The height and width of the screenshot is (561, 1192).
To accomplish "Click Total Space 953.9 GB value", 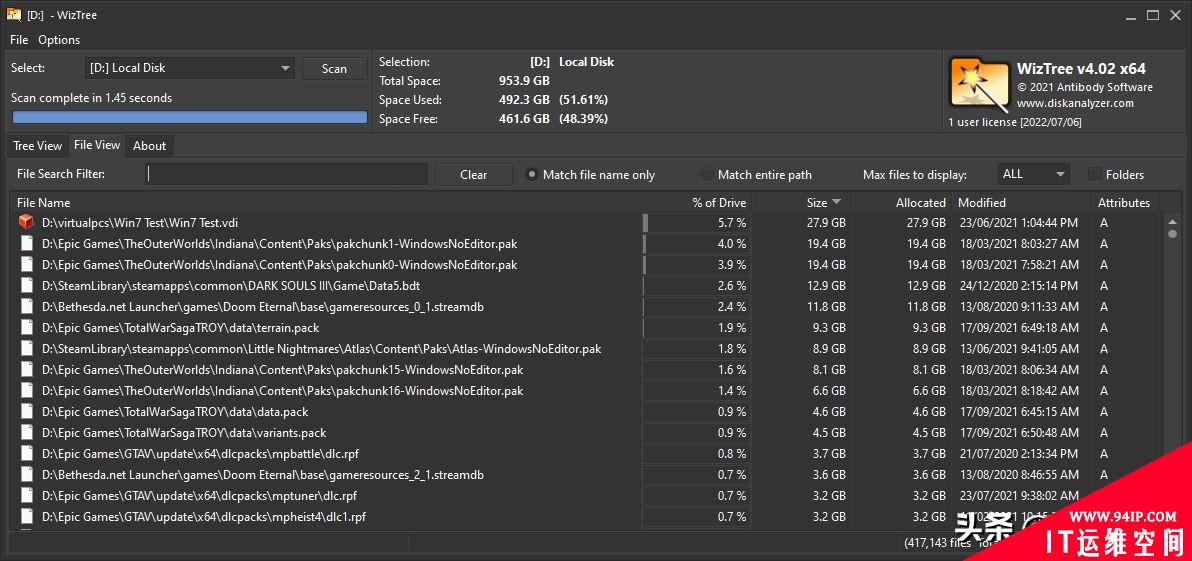I will coord(524,81).
